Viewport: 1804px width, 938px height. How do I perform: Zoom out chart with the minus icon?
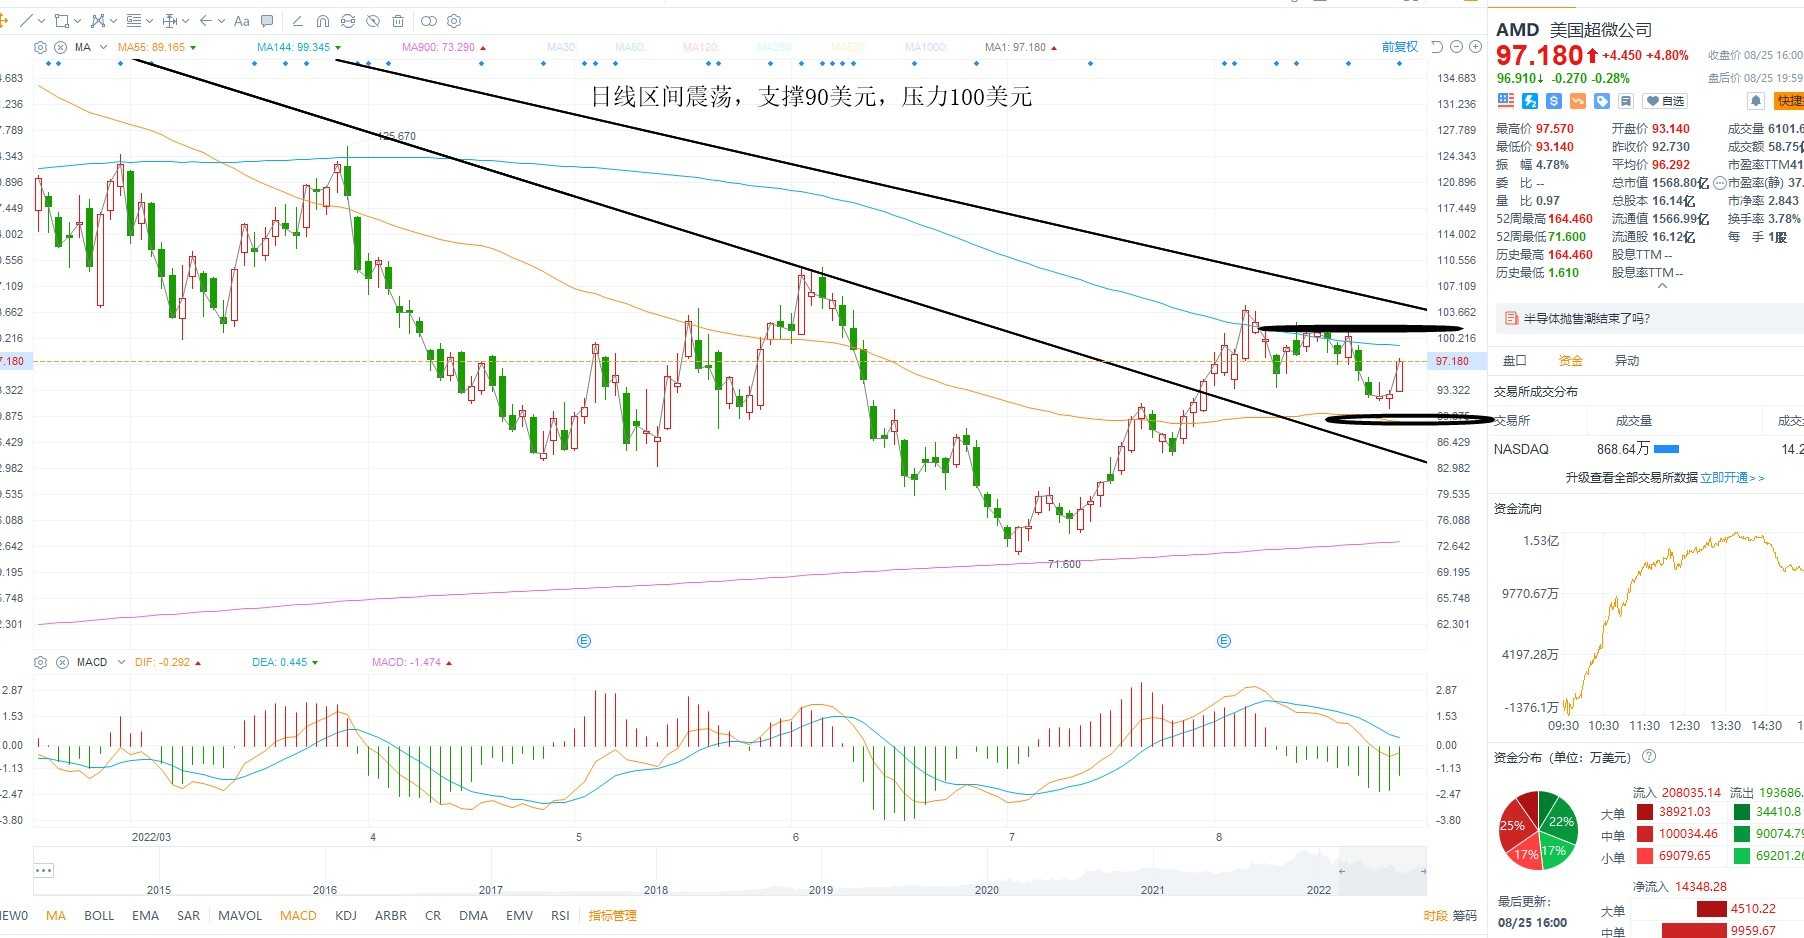(x=1456, y=47)
